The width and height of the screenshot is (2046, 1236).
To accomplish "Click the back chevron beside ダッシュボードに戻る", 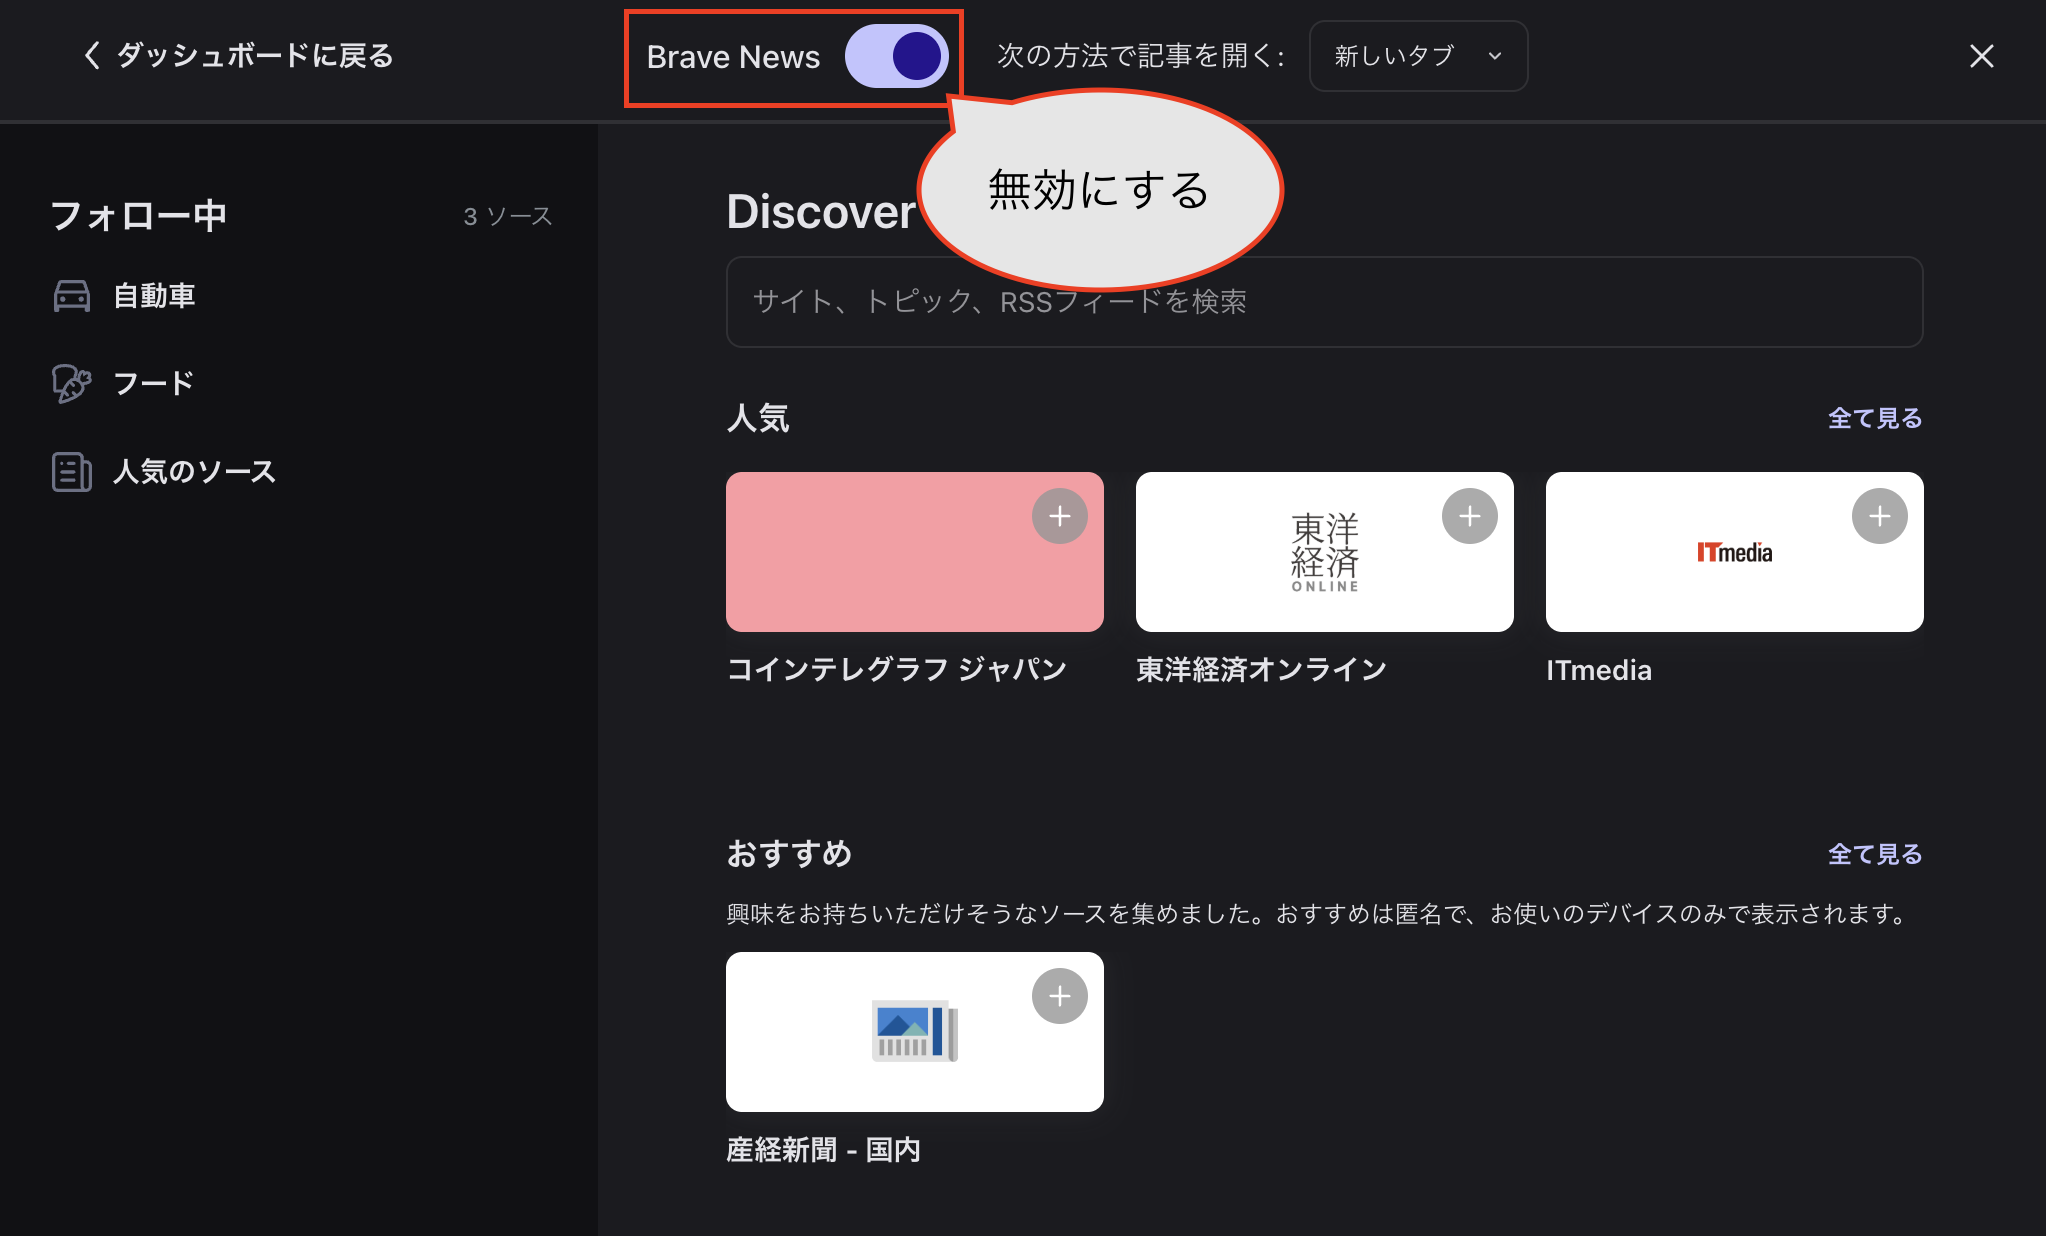I will [92, 55].
